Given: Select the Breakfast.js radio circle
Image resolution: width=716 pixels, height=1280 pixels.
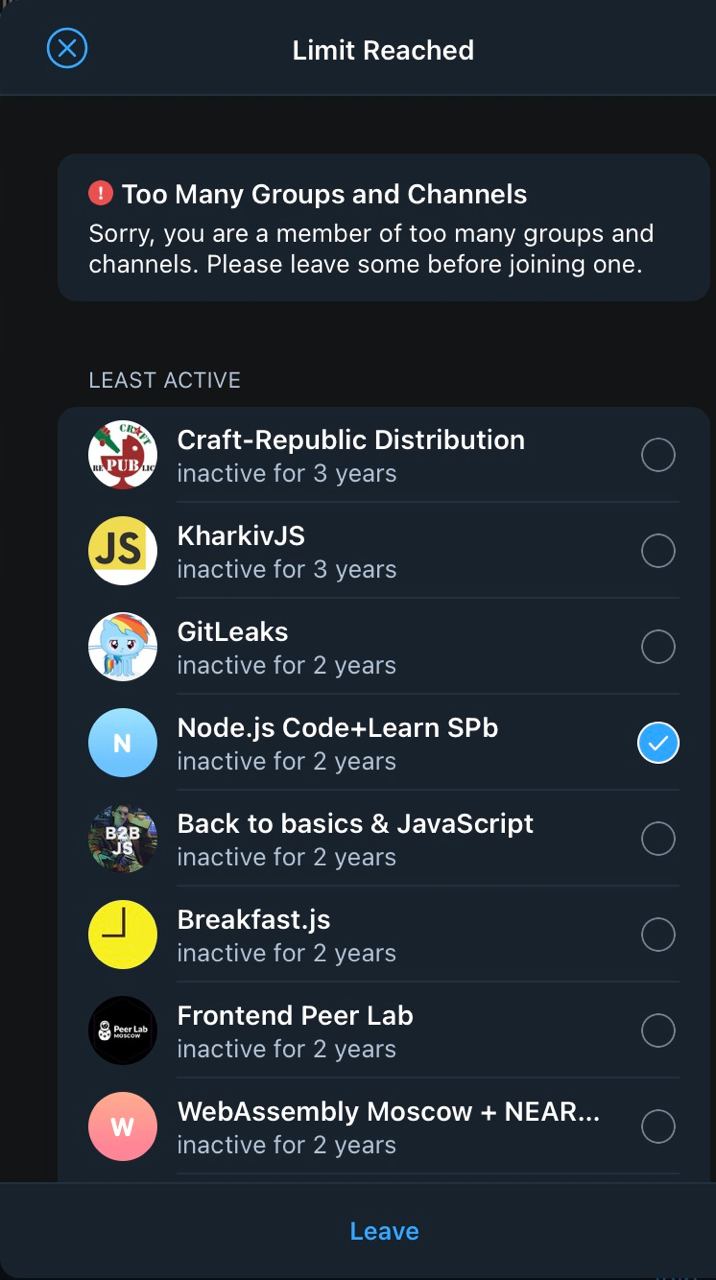Looking at the screenshot, I should [658, 935].
